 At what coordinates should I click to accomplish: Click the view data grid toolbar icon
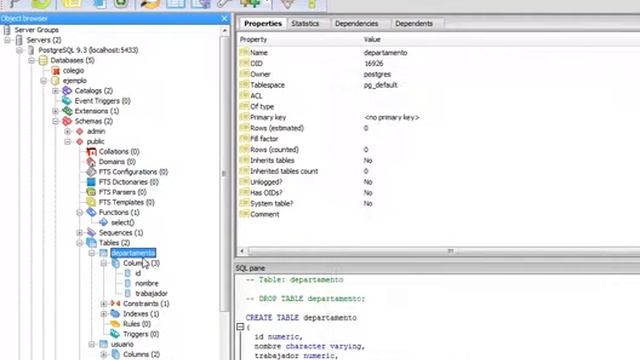pos(176,4)
